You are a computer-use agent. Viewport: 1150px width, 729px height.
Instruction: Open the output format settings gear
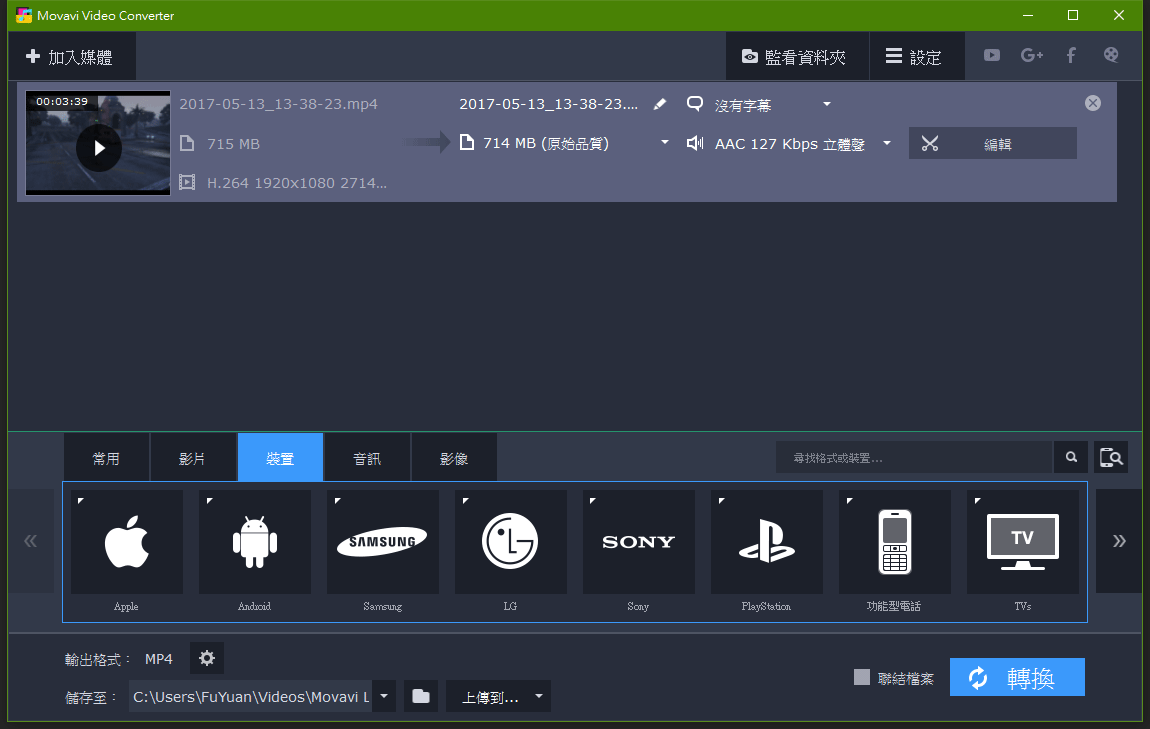point(207,658)
